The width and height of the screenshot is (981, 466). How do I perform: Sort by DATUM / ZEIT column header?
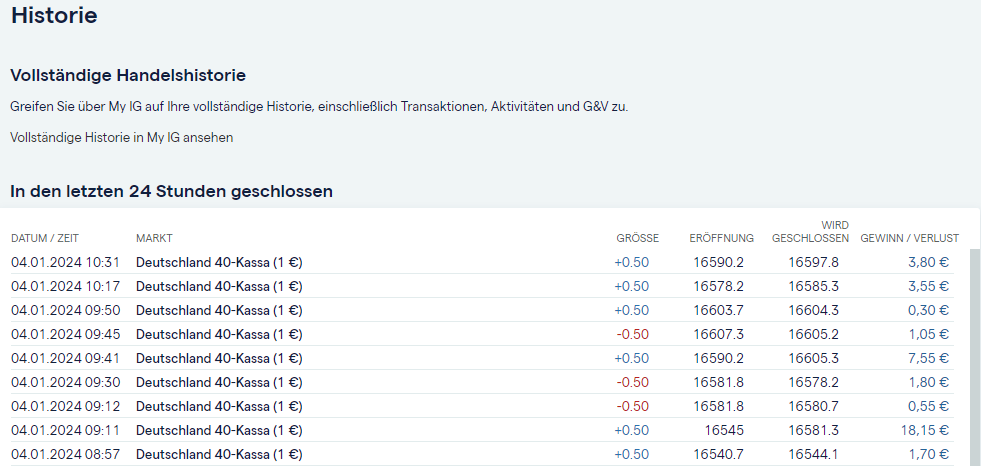(x=45, y=238)
